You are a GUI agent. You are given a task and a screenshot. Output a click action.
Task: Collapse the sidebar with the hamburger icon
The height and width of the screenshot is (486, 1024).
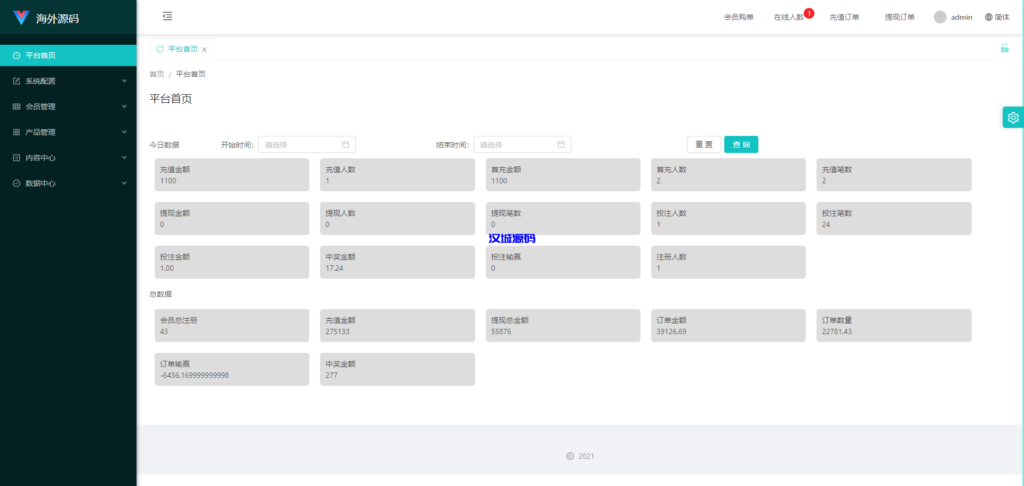click(x=167, y=16)
